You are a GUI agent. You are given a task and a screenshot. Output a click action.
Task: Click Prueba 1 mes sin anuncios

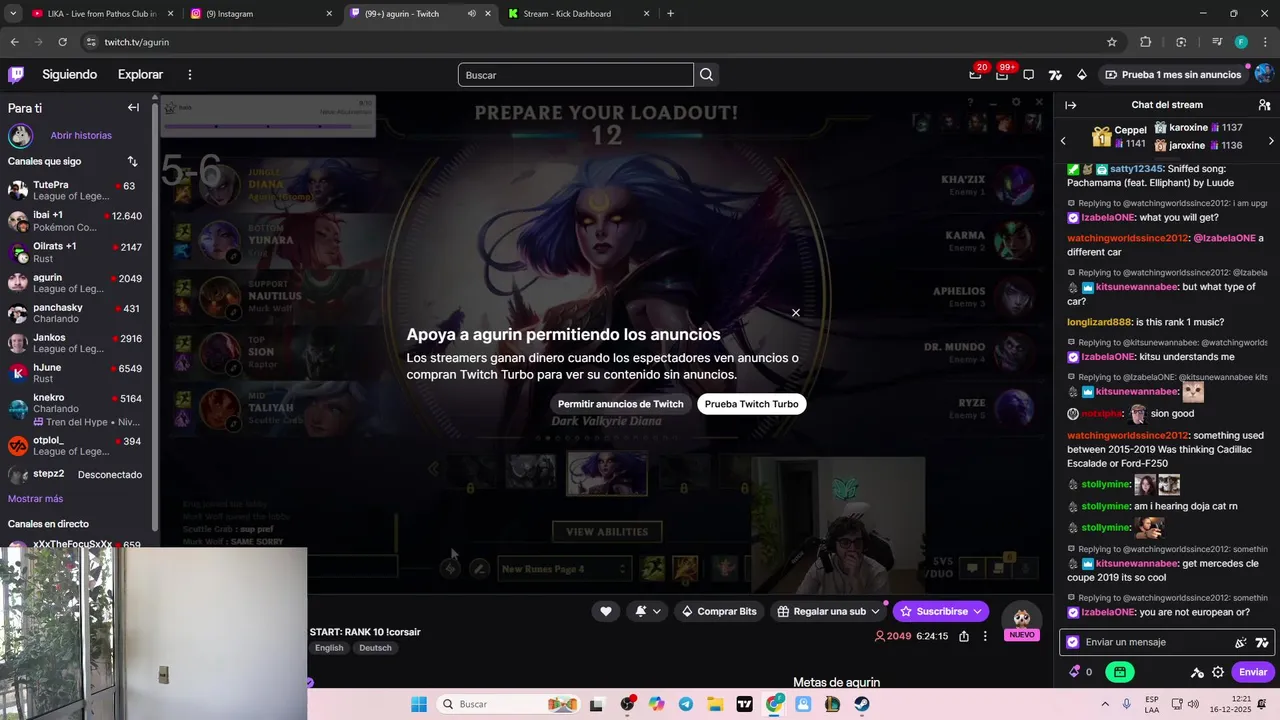[x=1172, y=75]
